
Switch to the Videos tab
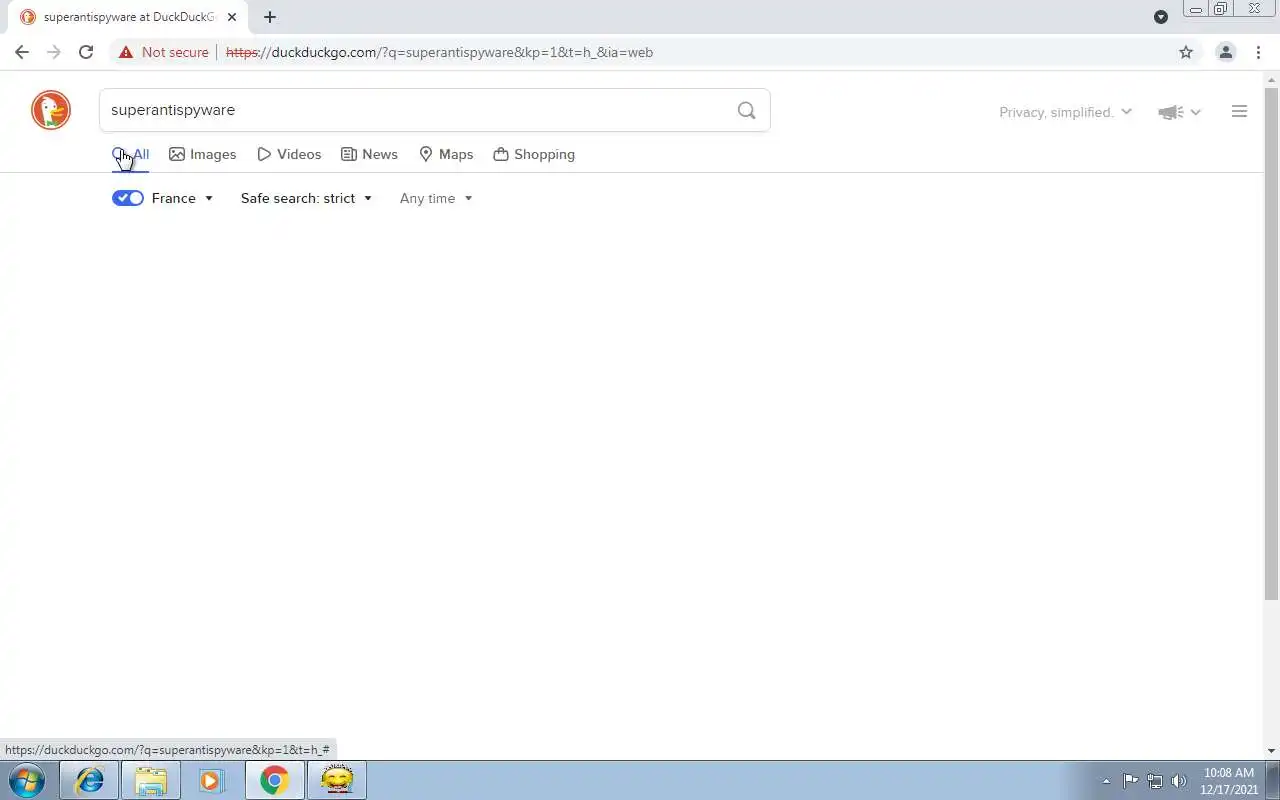click(289, 155)
